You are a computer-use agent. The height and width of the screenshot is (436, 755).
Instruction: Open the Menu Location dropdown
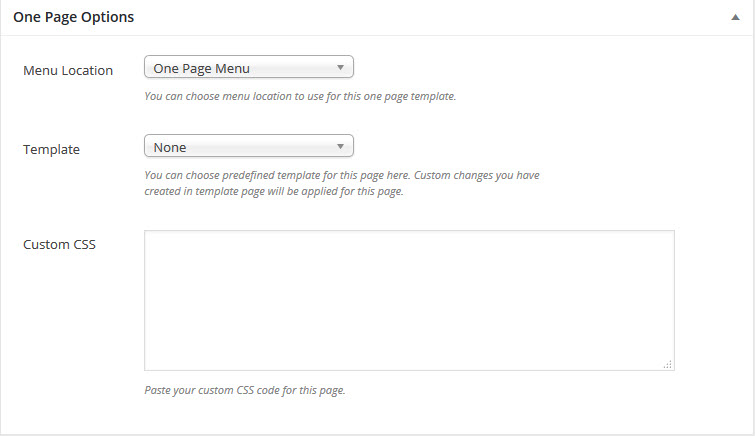(x=249, y=67)
